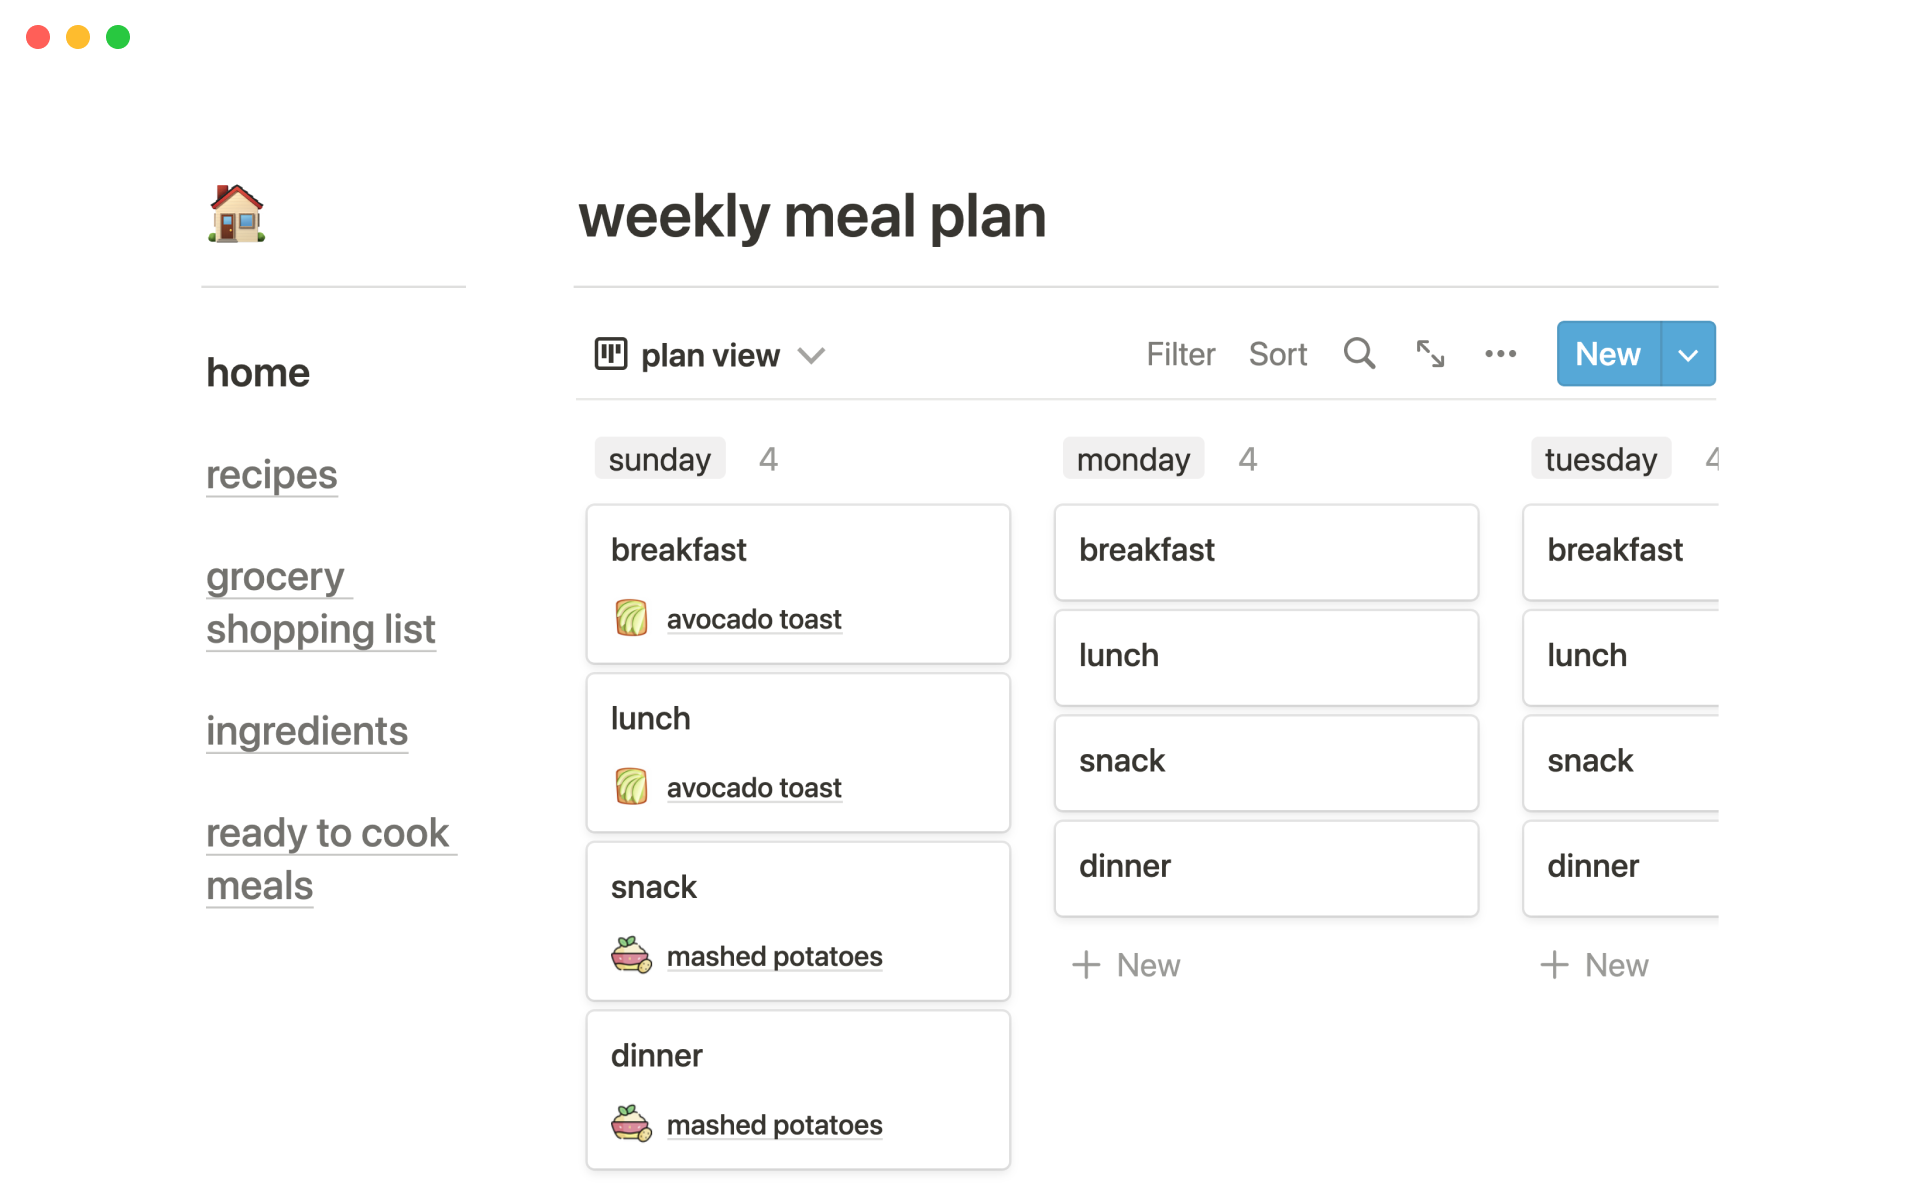Click New under the Tuesday column
This screenshot has width=1920, height=1200.
pyautogui.click(x=1597, y=965)
